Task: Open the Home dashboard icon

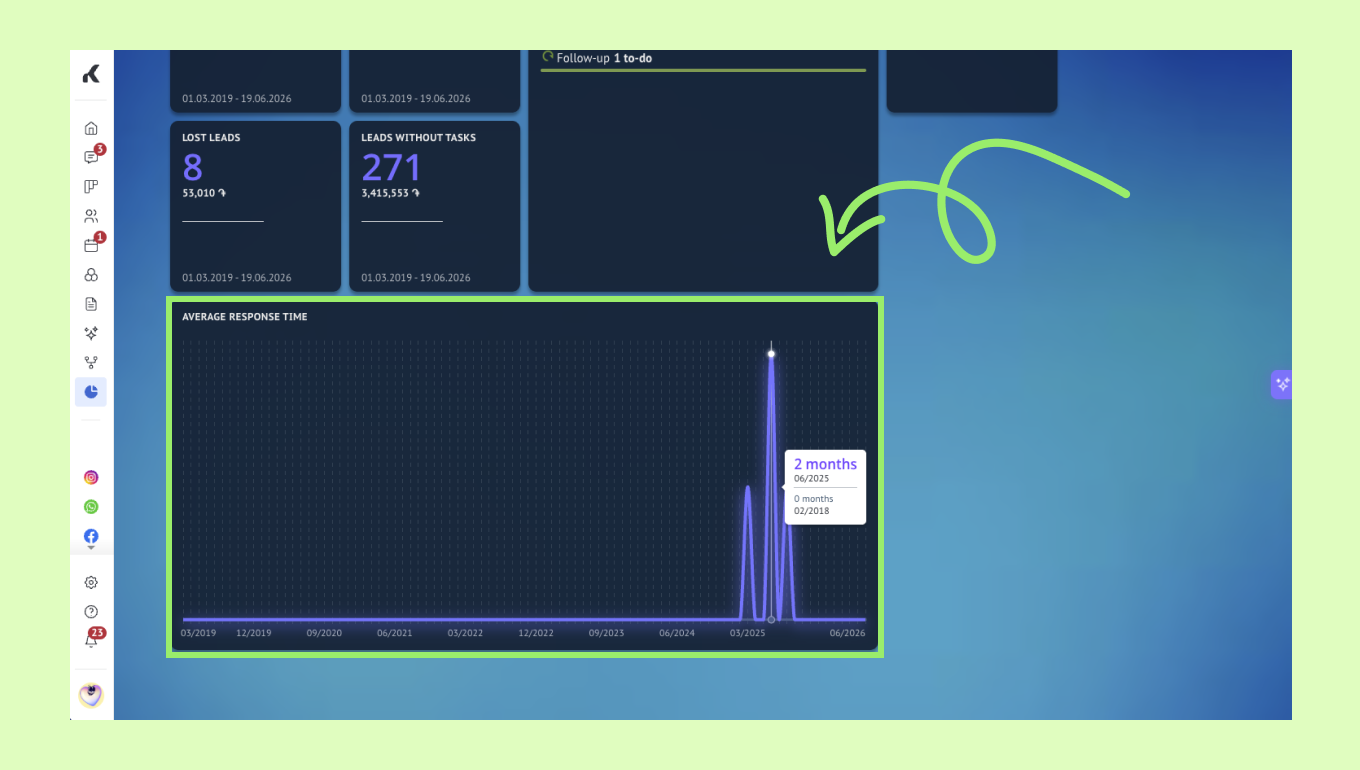Action: tap(91, 128)
